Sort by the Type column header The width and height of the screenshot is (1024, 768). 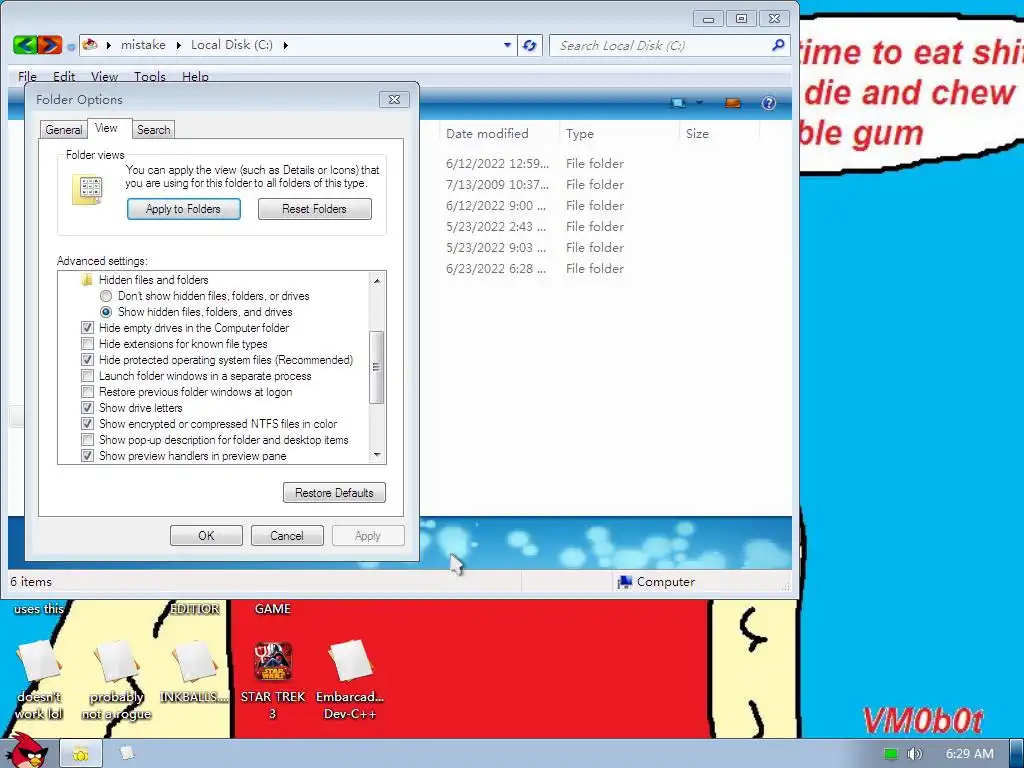(x=618, y=133)
